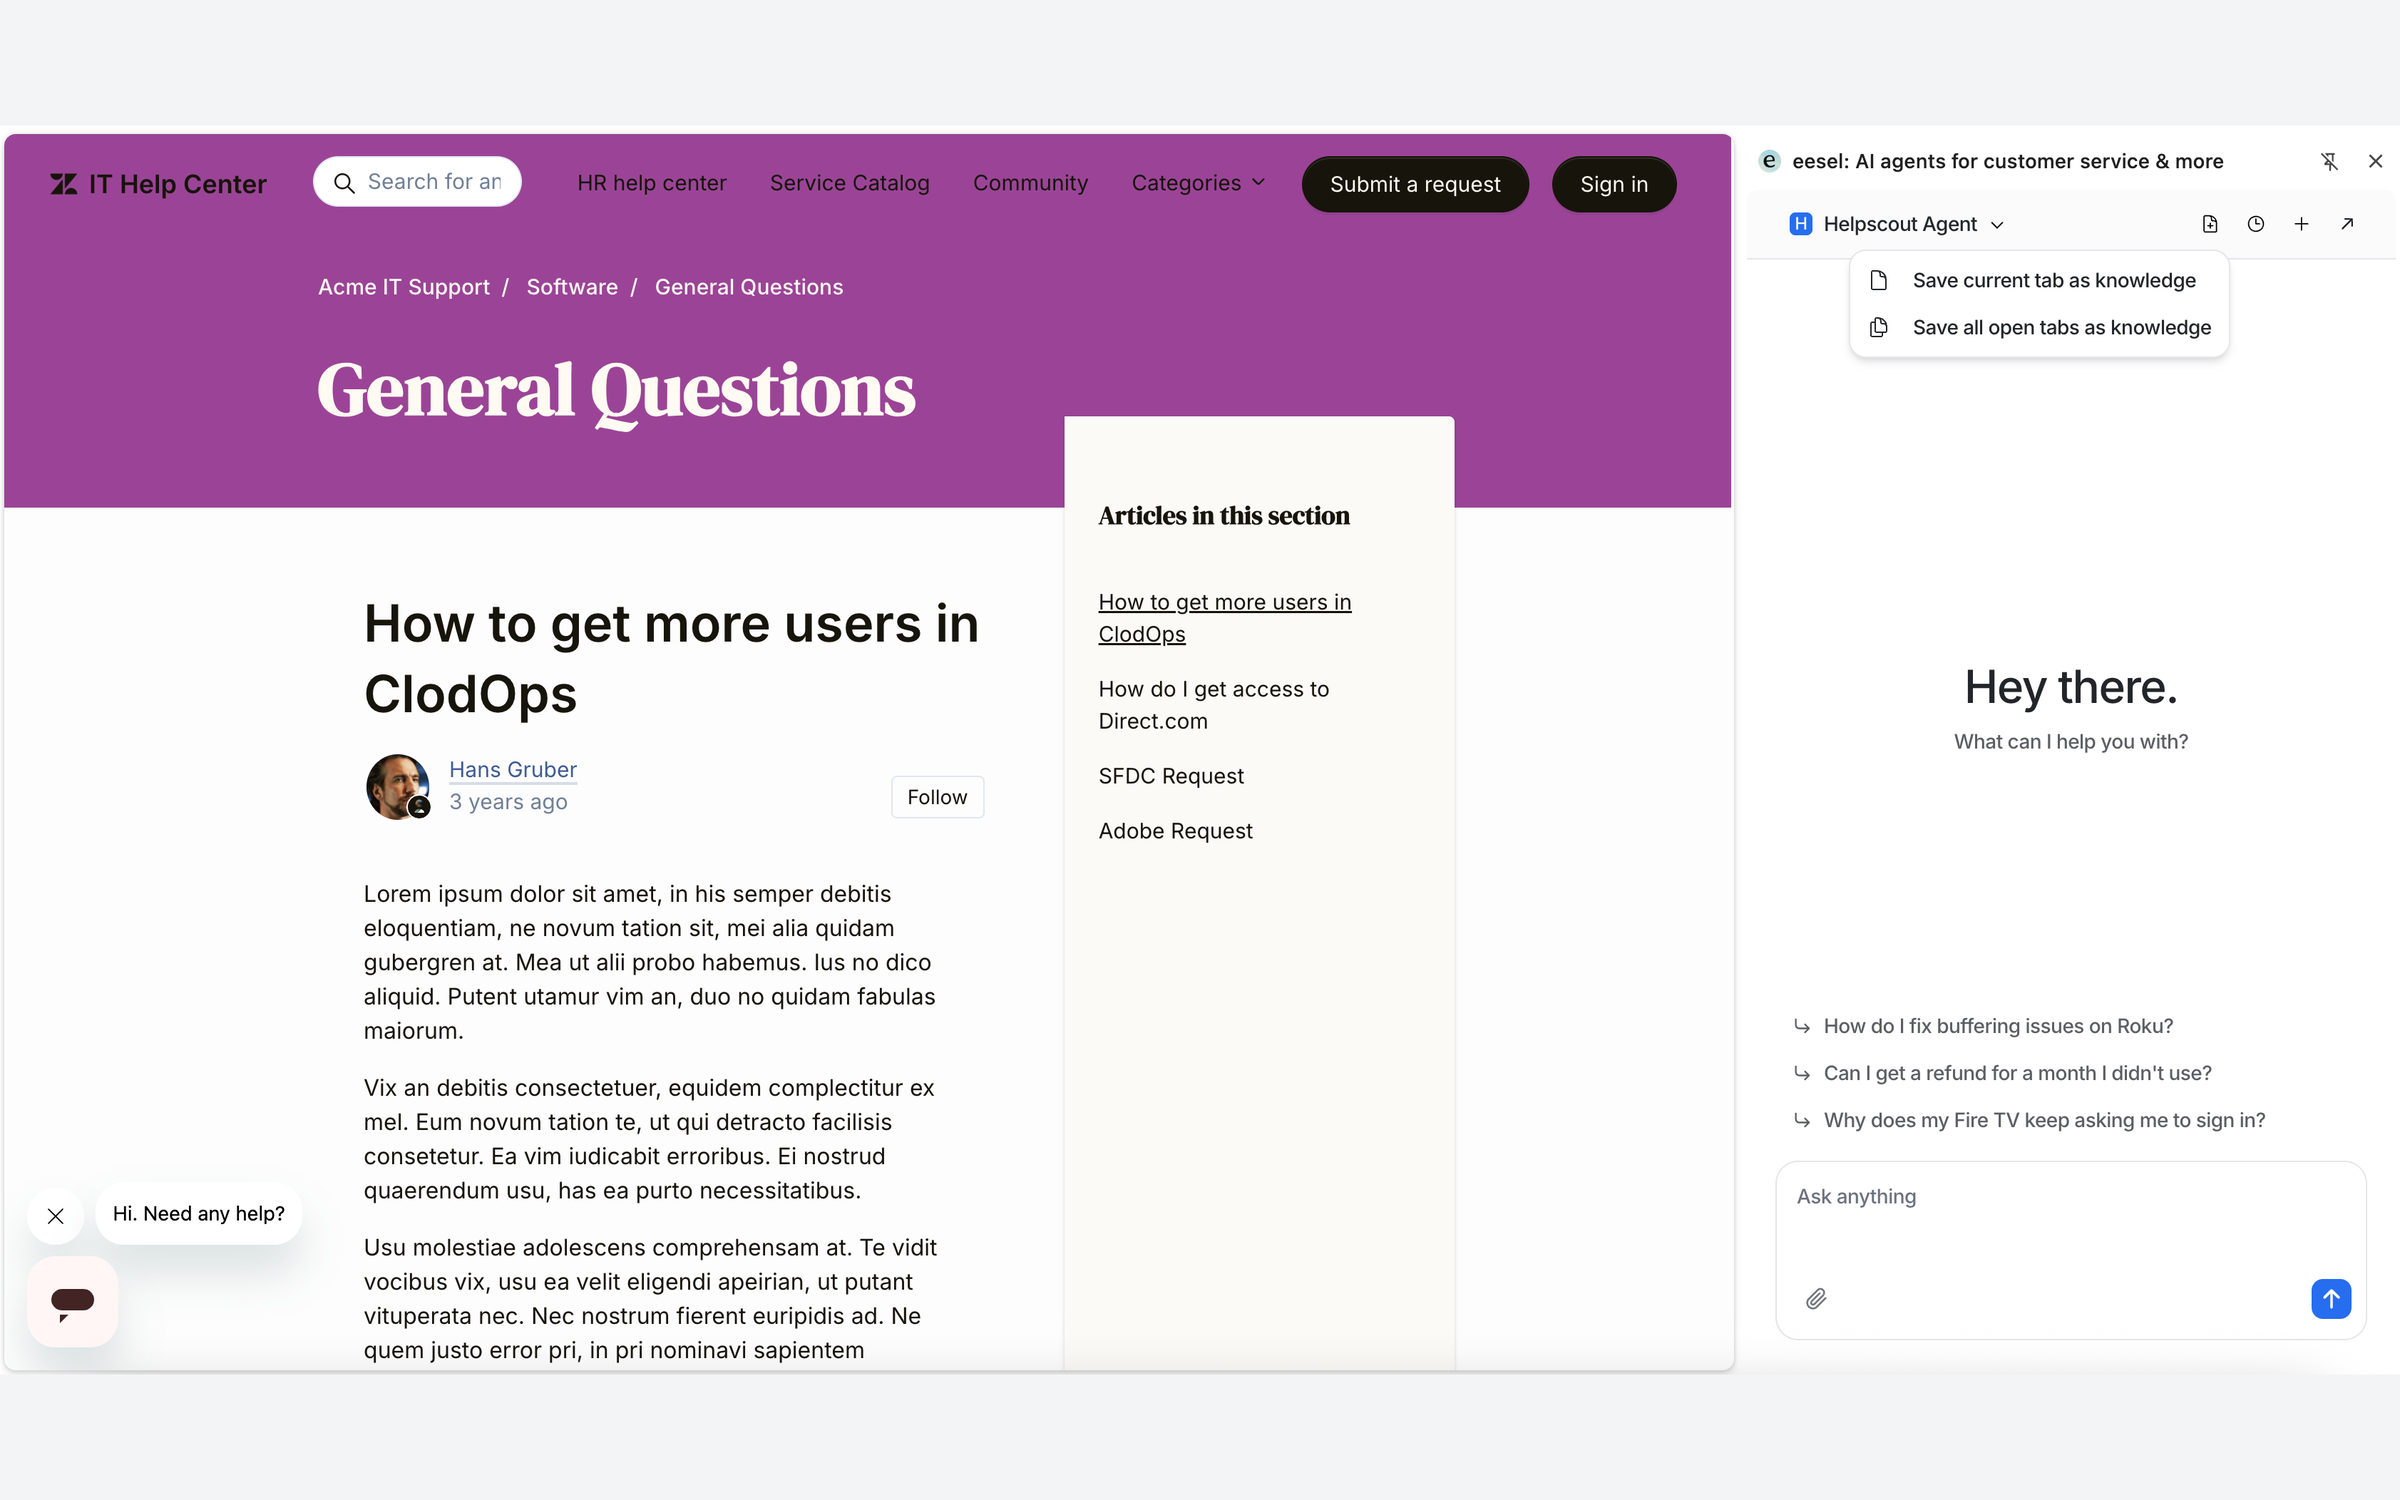
Task: Start a new chat with plus icon
Action: pyautogui.click(x=2301, y=224)
